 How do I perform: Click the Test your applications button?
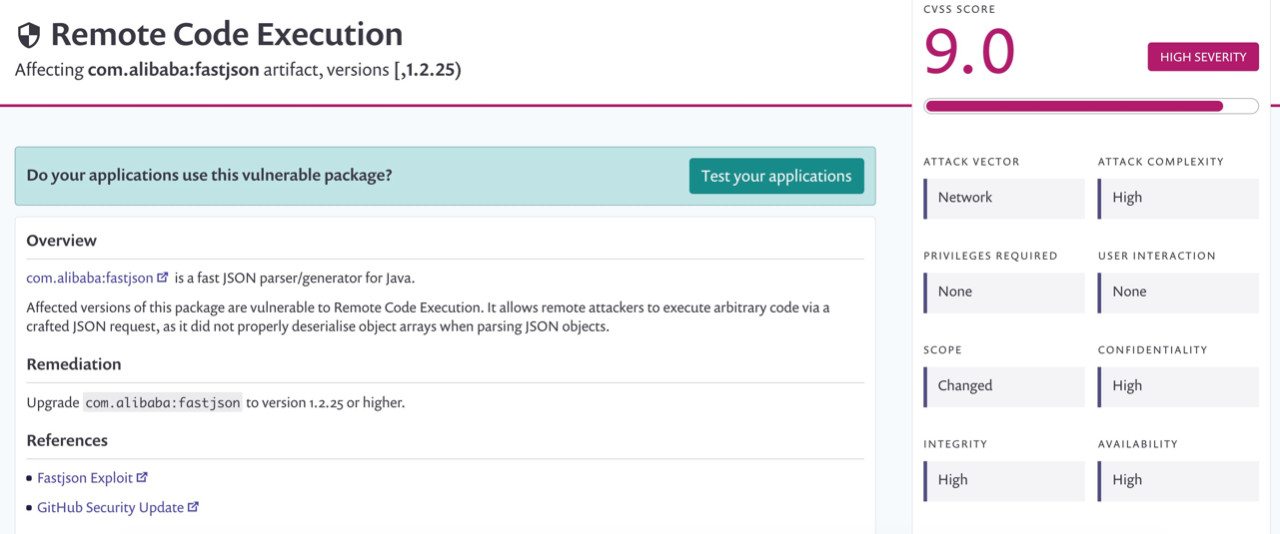[x=776, y=176]
